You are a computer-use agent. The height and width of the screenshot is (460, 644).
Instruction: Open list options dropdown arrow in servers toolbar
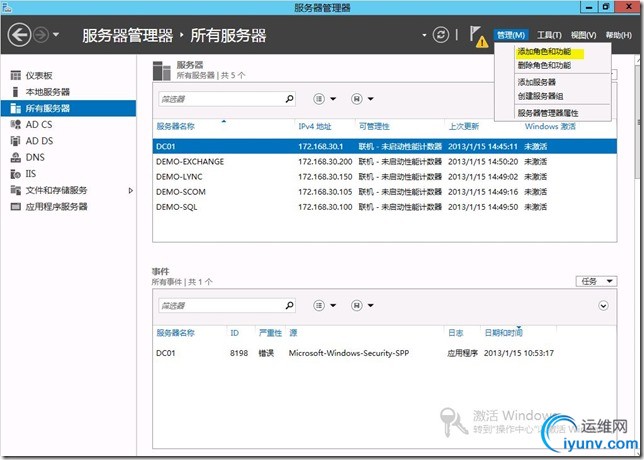333,99
